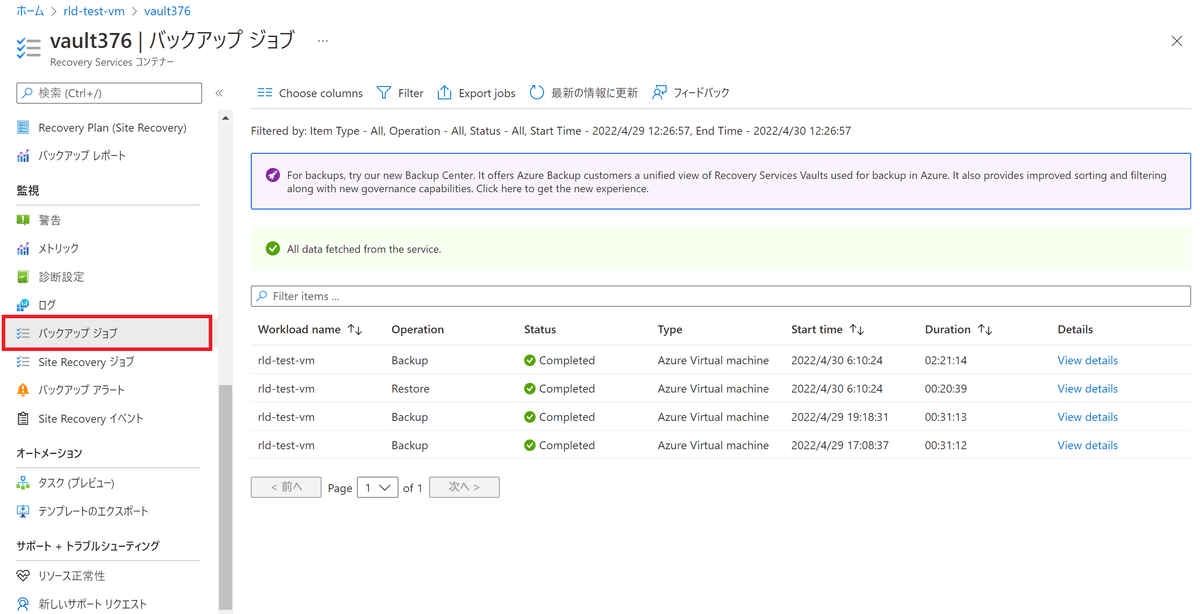Image resolution: width=1200 pixels, height=614 pixels.
Task: Click the 次へ next page button
Action: click(464, 487)
